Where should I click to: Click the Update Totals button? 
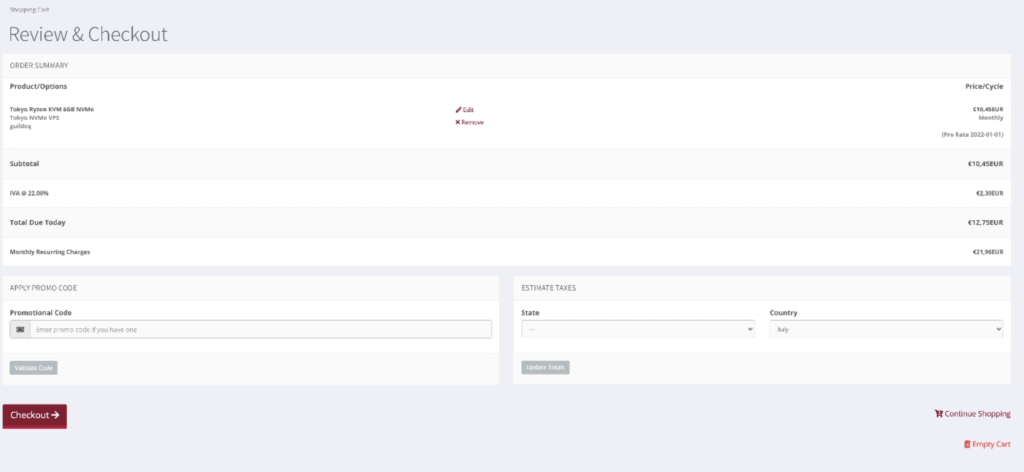coord(545,368)
